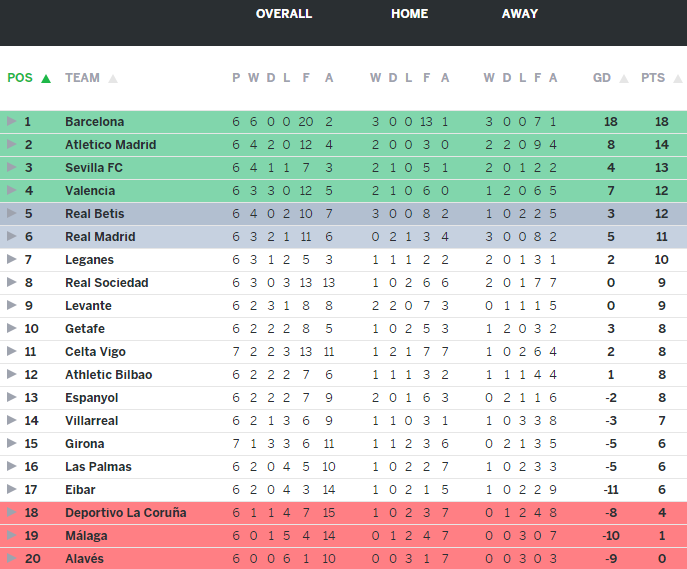Screen dimensions: 687x569
Task: Switch to the AWAY standings tab
Action: [x=520, y=14]
